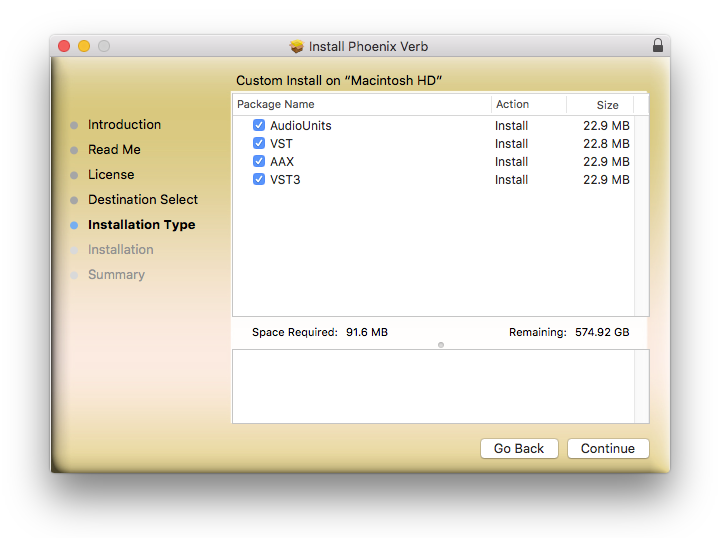Uncheck the VST3 package checkbox
This screenshot has height=538, width=720.
[259, 180]
